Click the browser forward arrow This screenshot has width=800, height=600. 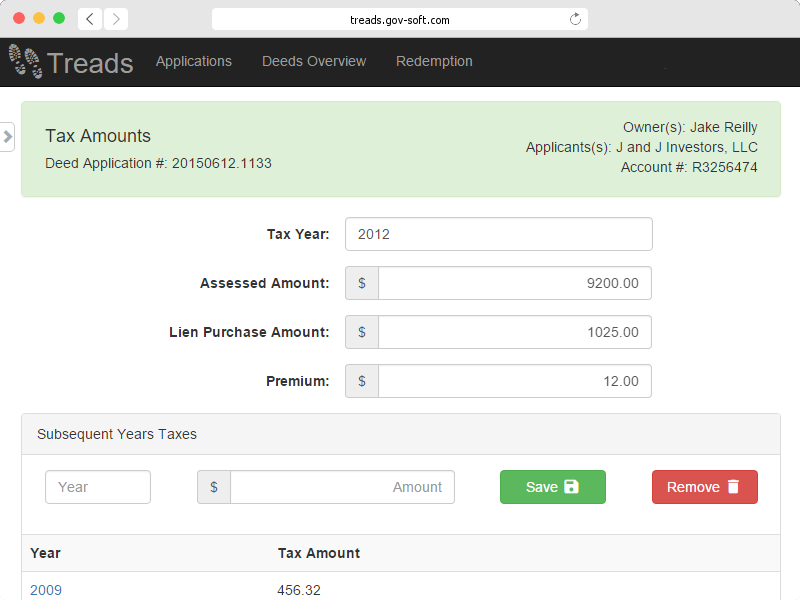(x=116, y=19)
